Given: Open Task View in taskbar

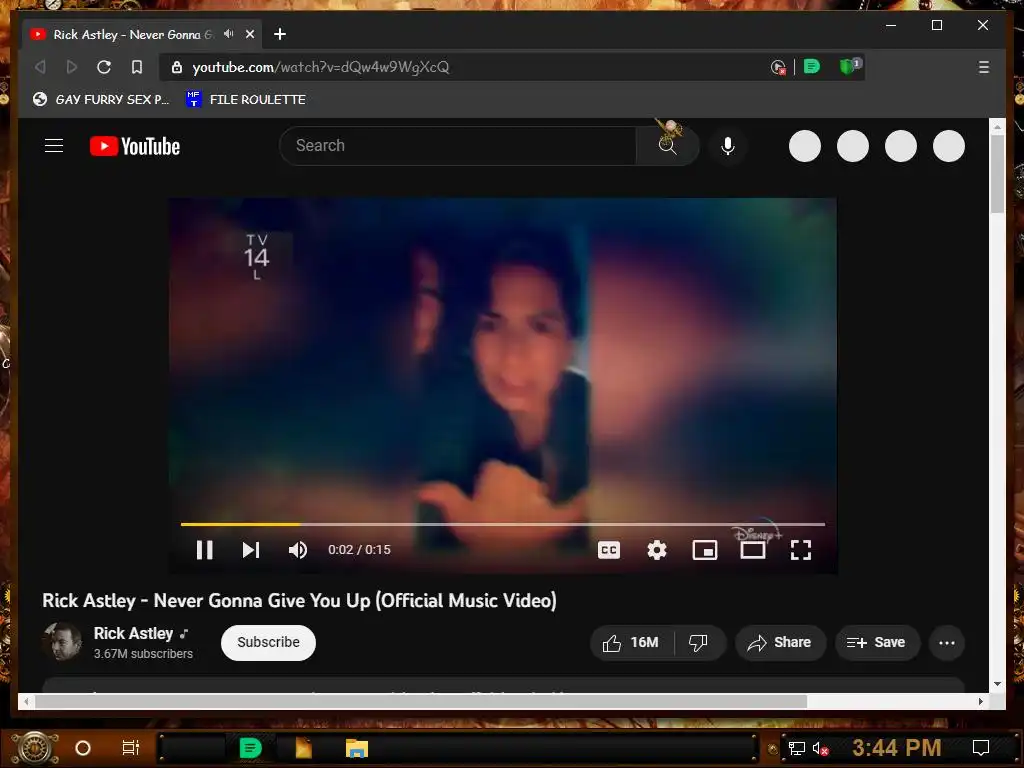Looking at the screenshot, I should click(x=131, y=748).
